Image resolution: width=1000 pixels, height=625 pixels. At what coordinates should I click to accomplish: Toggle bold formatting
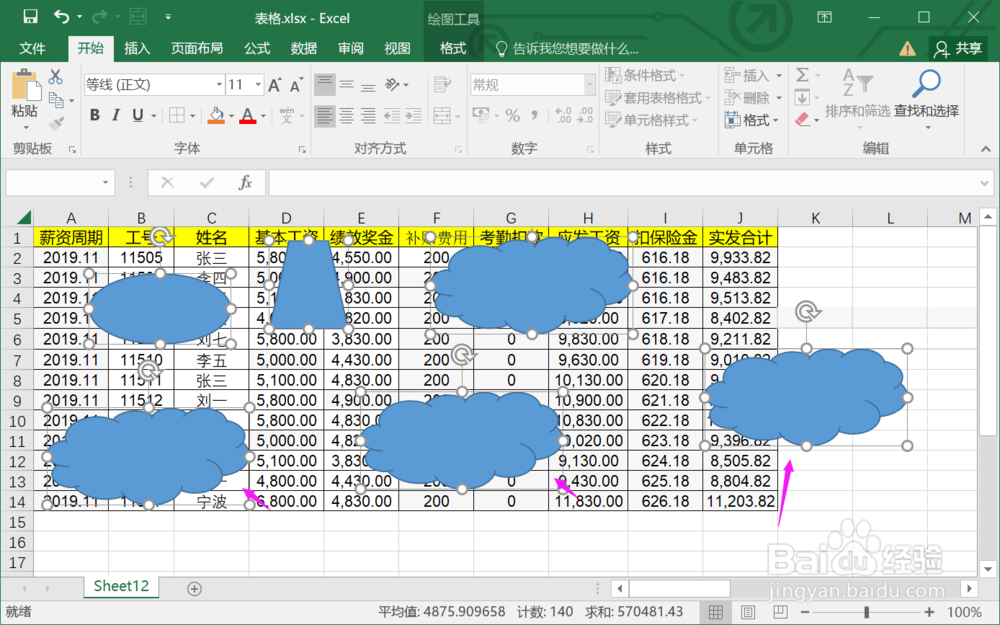(94, 115)
